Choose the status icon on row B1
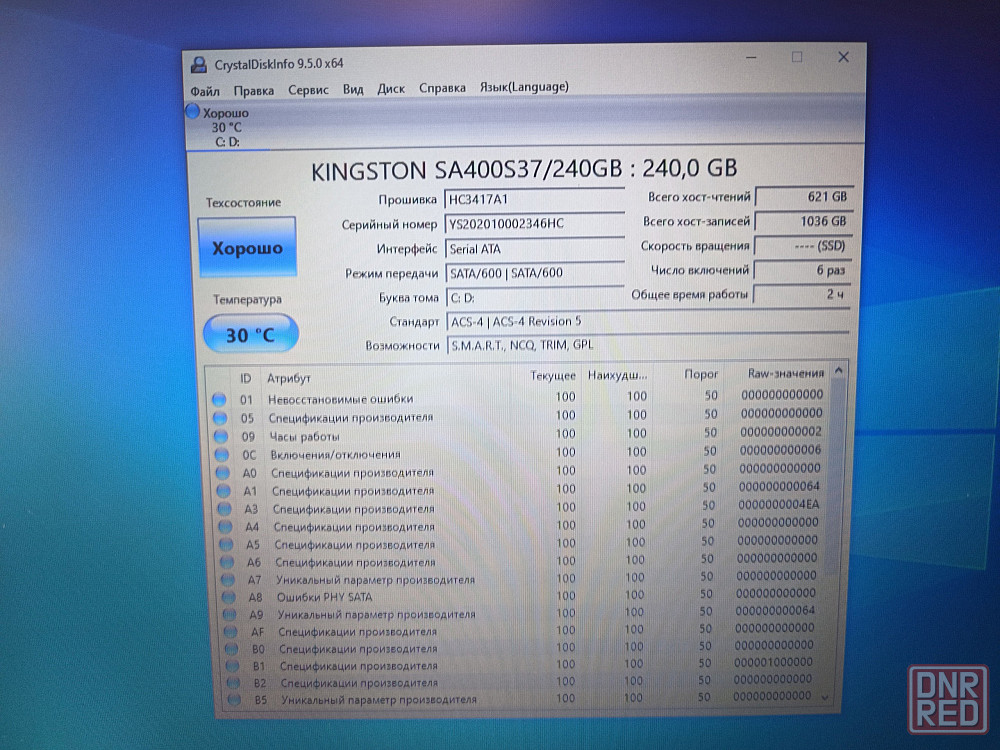 [233, 666]
